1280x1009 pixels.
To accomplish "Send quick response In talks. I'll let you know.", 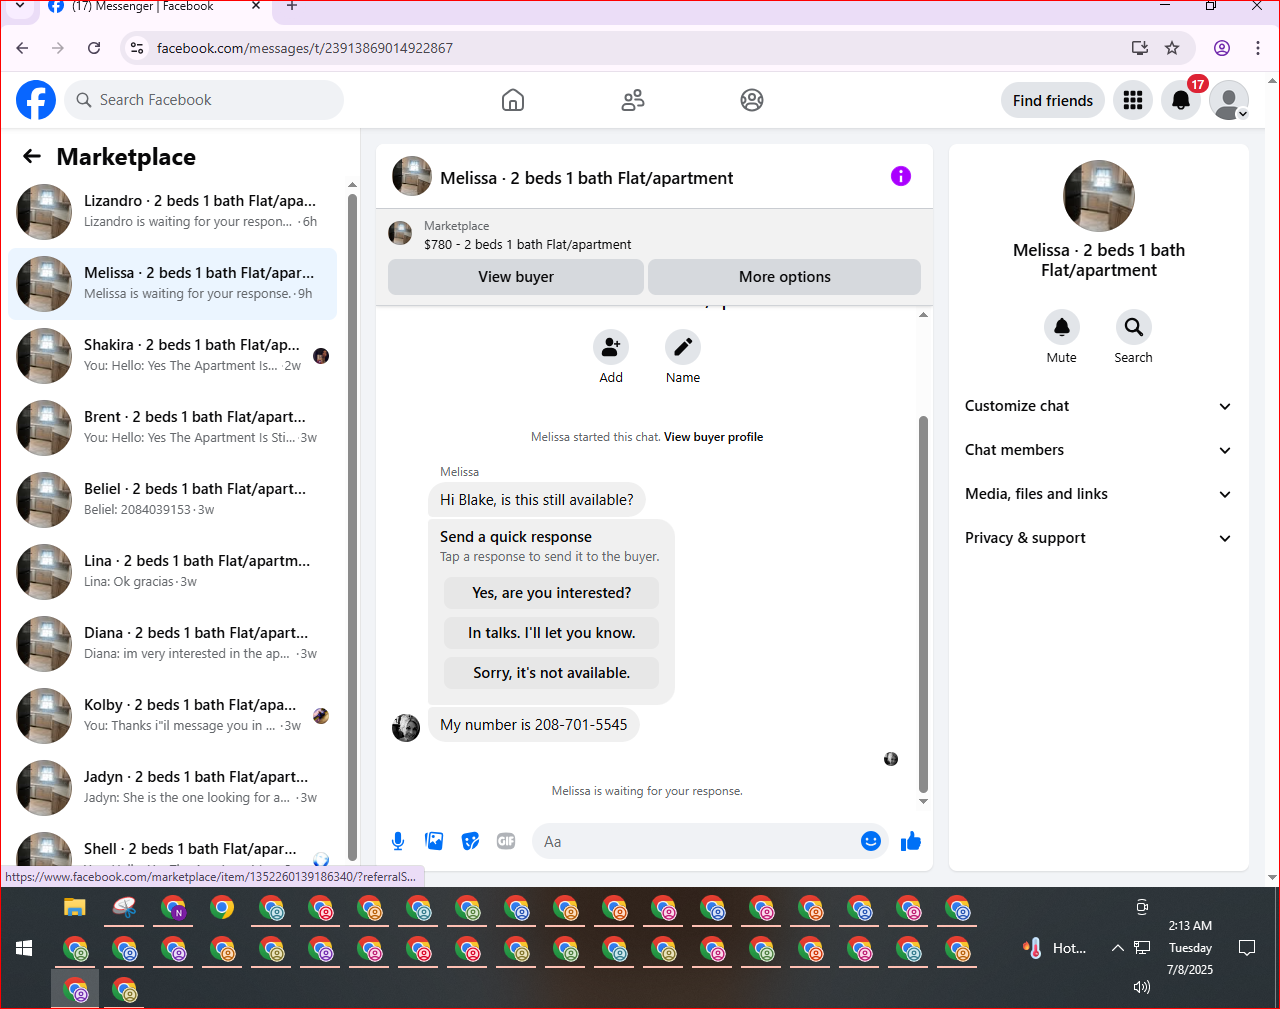I will click(x=552, y=633).
